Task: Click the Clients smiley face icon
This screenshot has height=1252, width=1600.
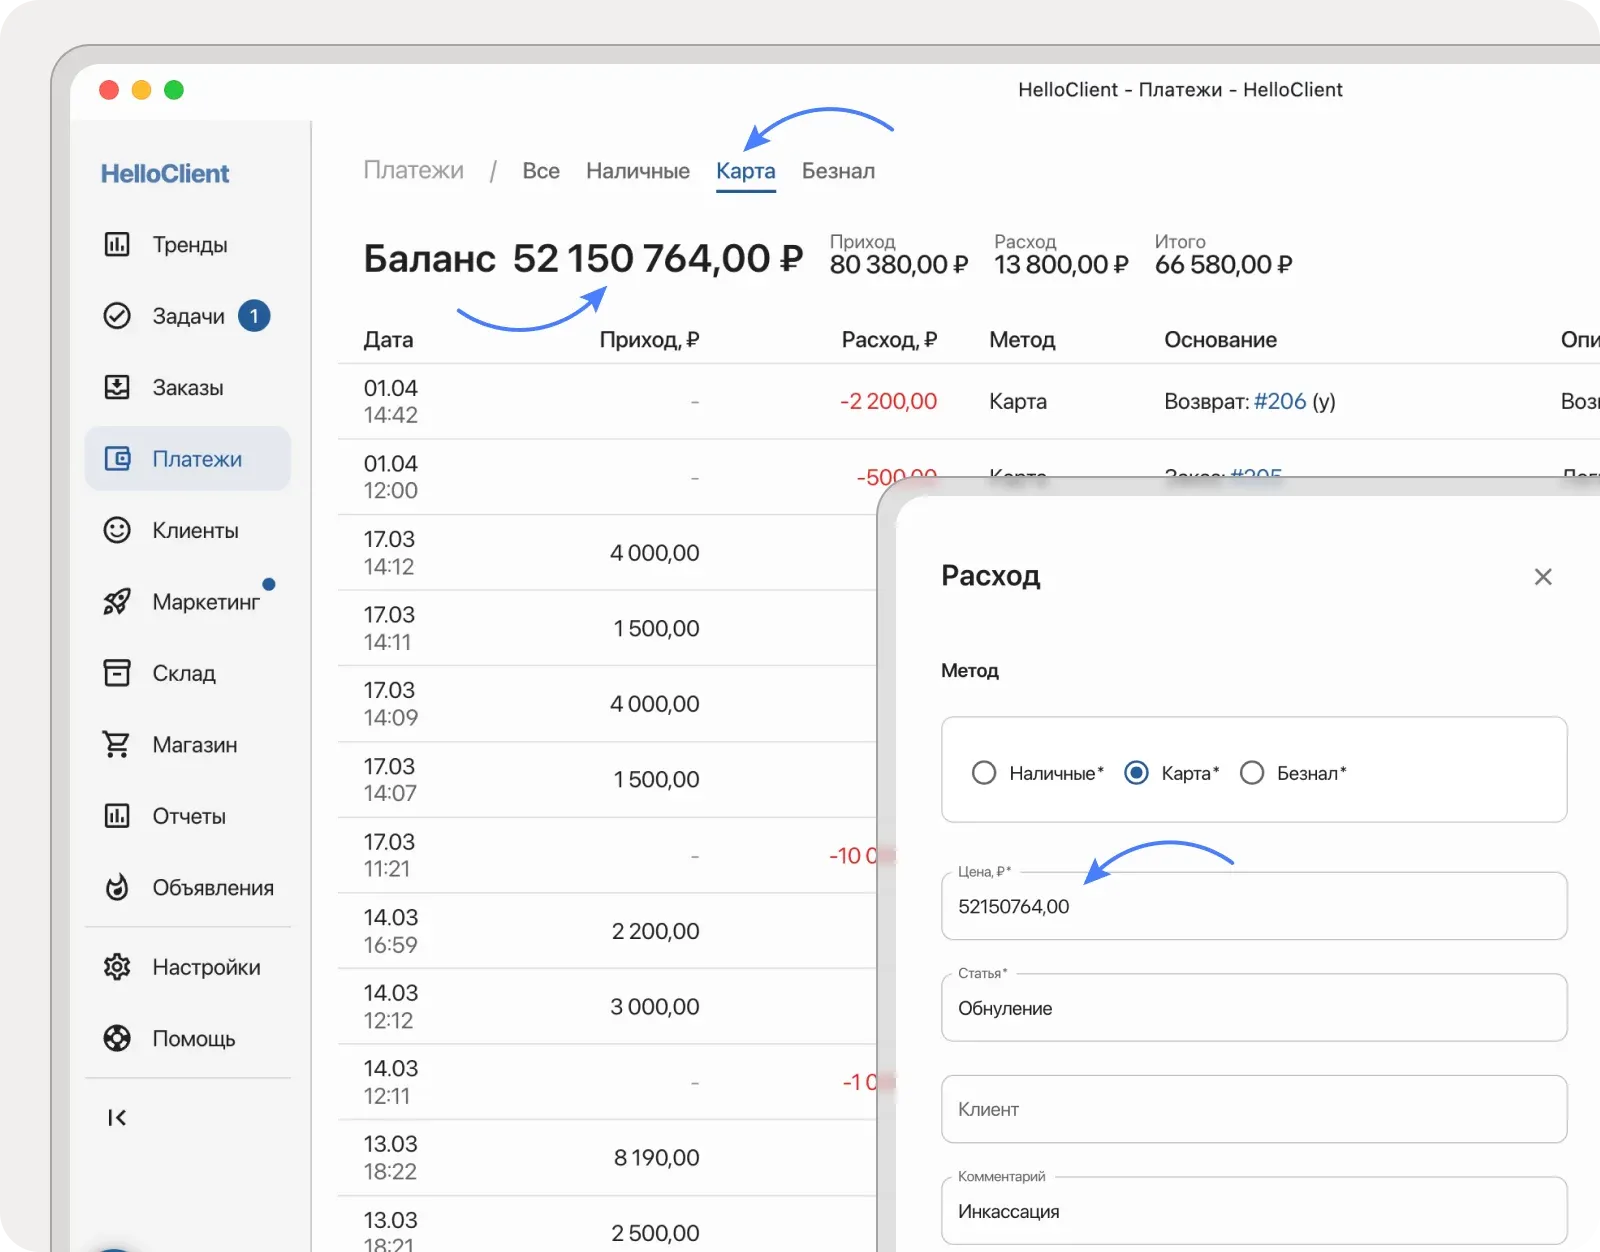Action: 117,530
